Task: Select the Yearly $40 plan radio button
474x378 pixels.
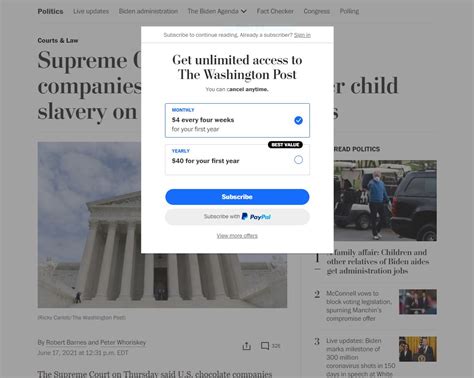Action: point(298,160)
